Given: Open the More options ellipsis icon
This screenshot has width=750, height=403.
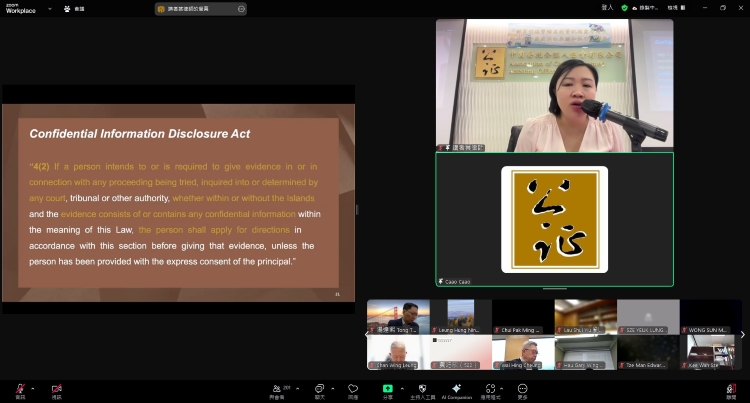Looking at the screenshot, I should 522,389.
